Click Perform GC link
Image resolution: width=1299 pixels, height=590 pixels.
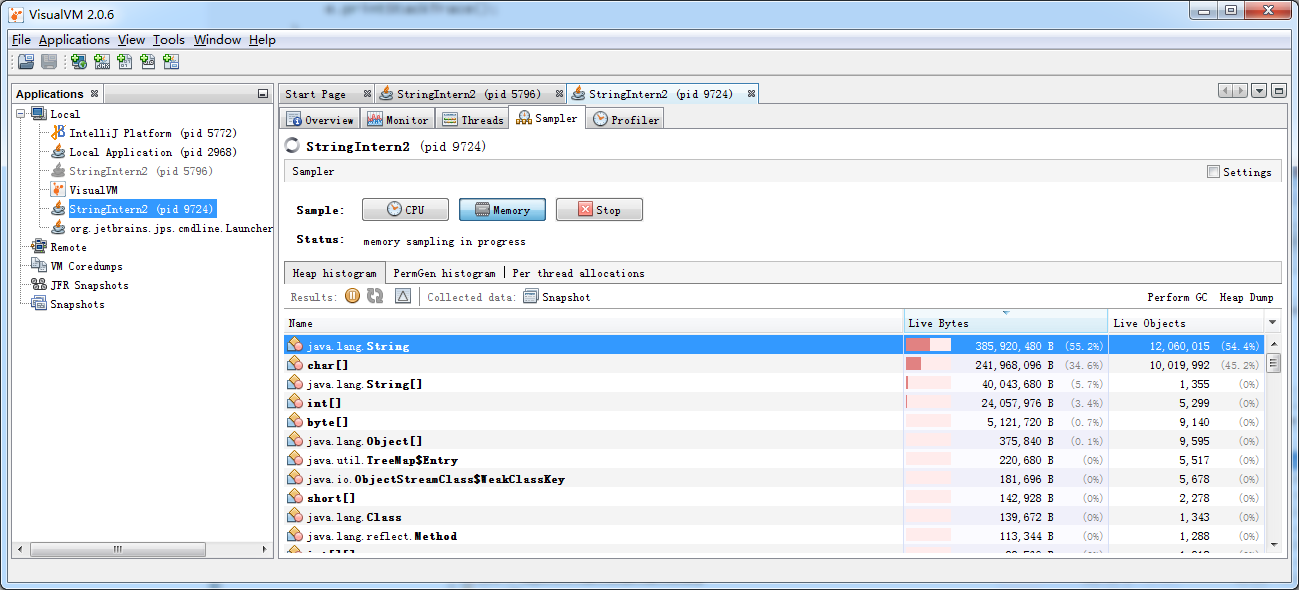(x=1177, y=298)
